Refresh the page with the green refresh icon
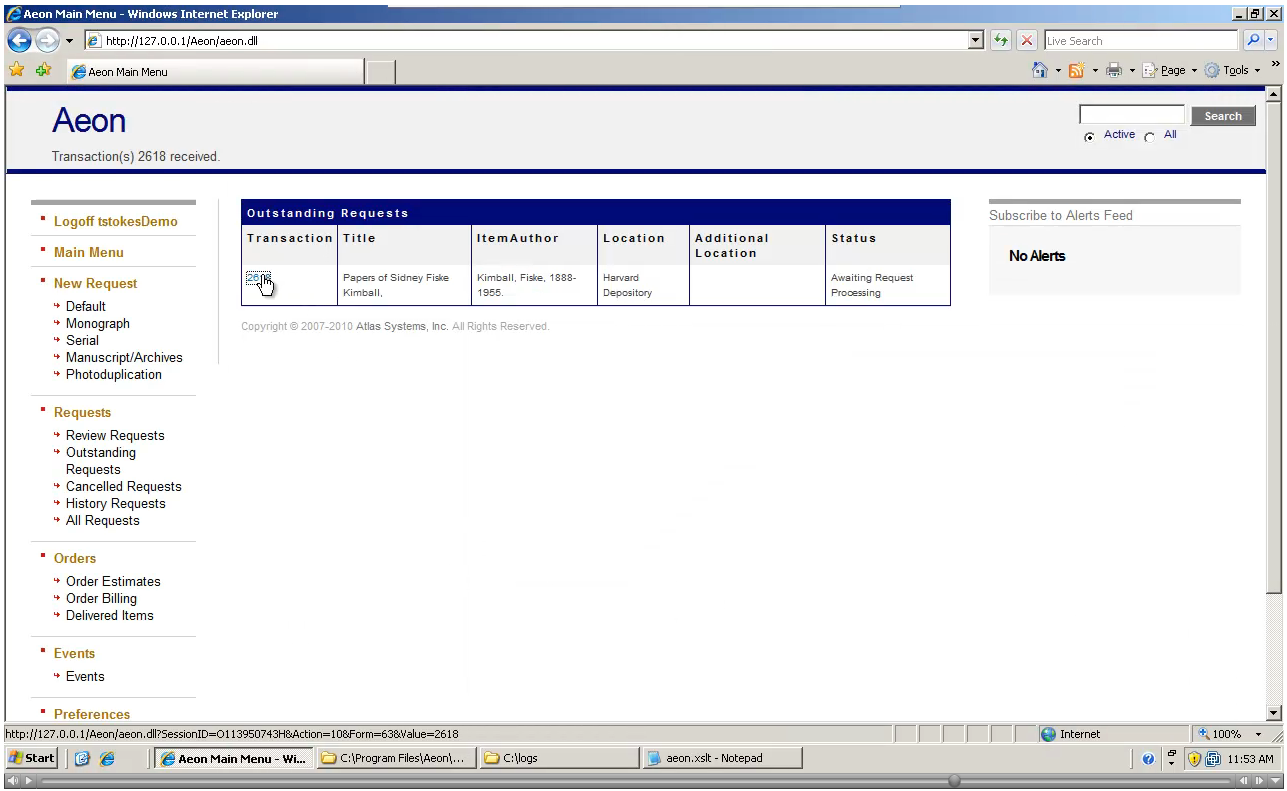1287x791 pixels. click(1001, 40)
